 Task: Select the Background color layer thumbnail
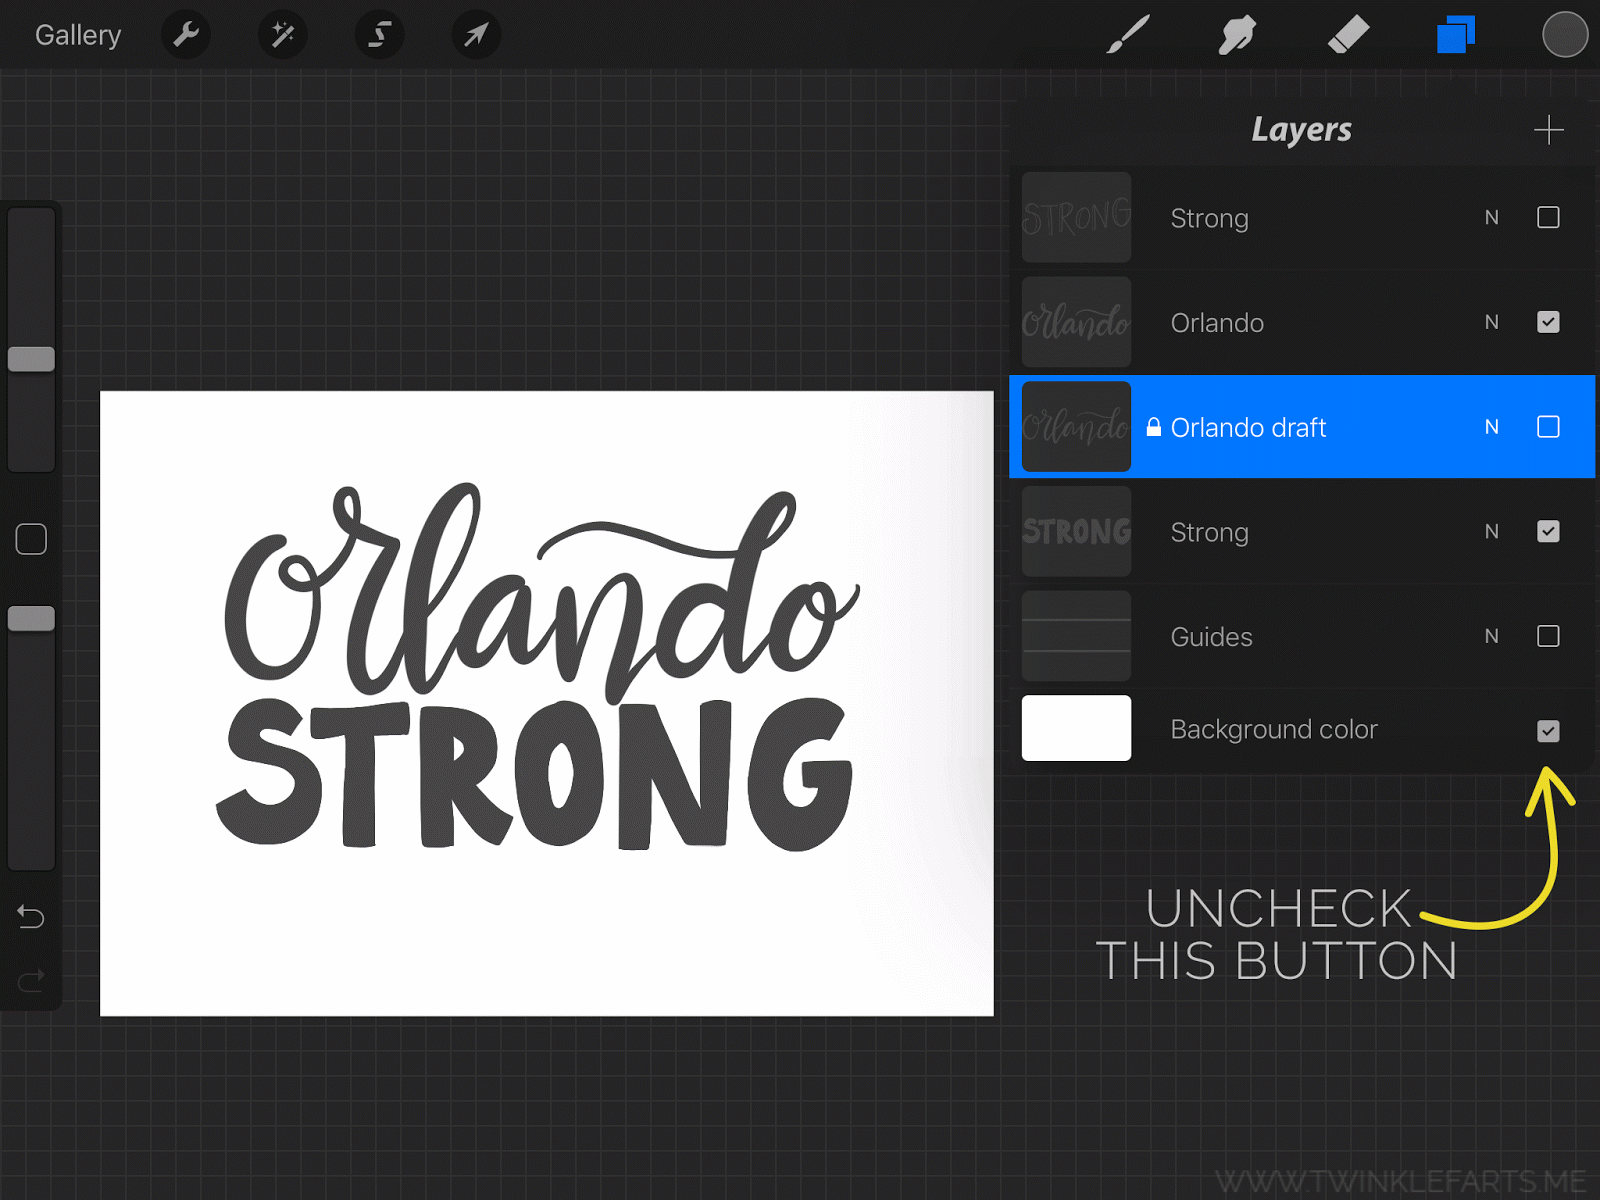click(1076, 728)
